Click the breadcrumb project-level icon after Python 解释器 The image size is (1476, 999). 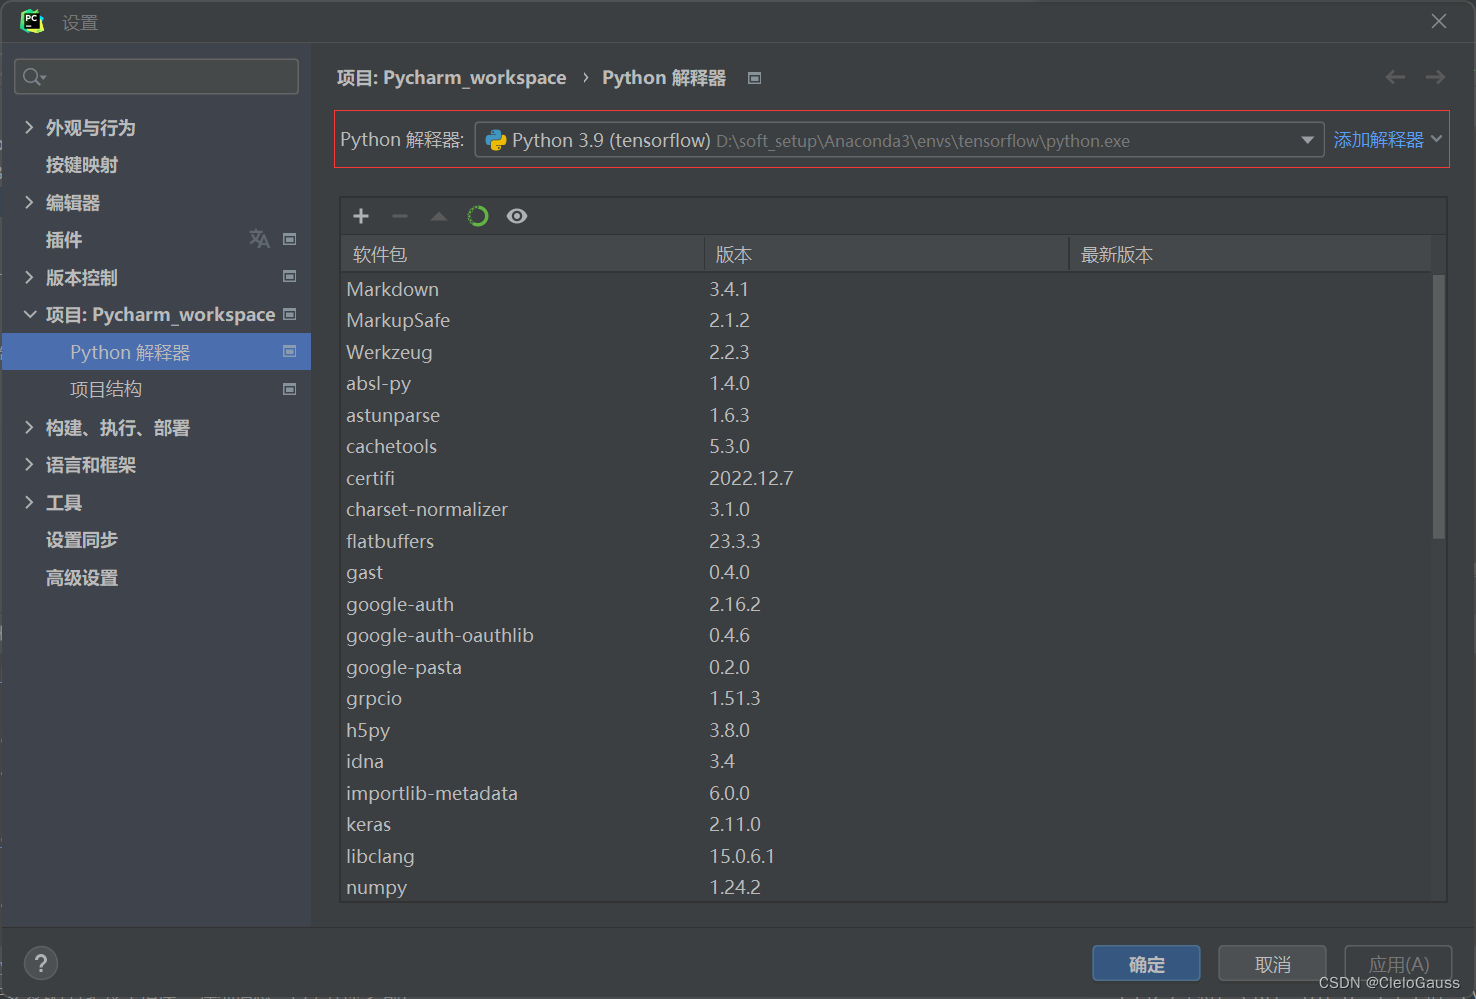click(755, 78)
